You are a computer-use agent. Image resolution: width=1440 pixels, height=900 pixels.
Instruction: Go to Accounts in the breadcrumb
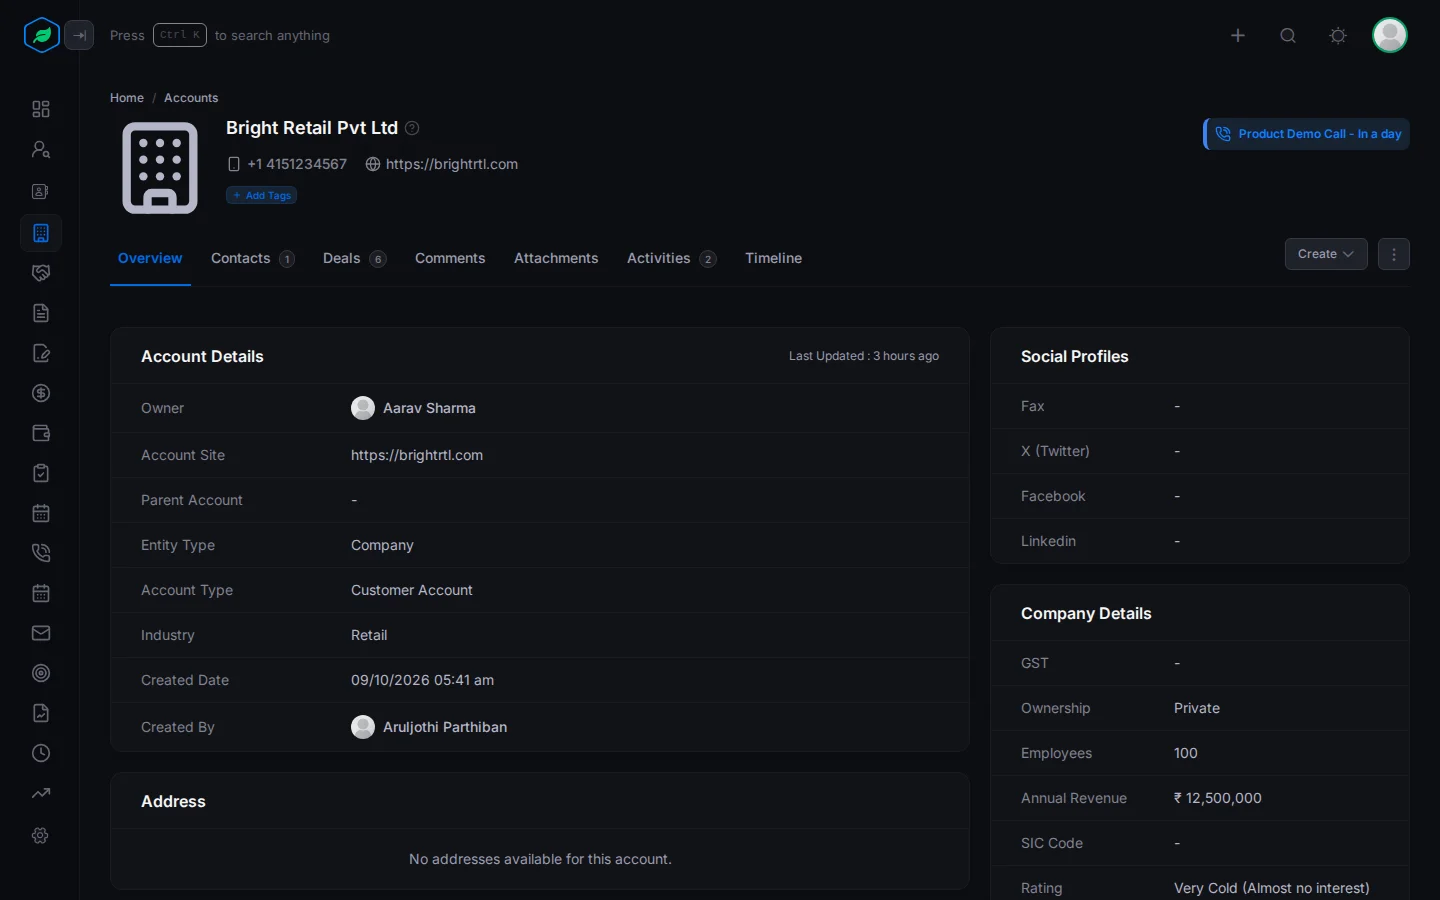[x=191, y=98]
